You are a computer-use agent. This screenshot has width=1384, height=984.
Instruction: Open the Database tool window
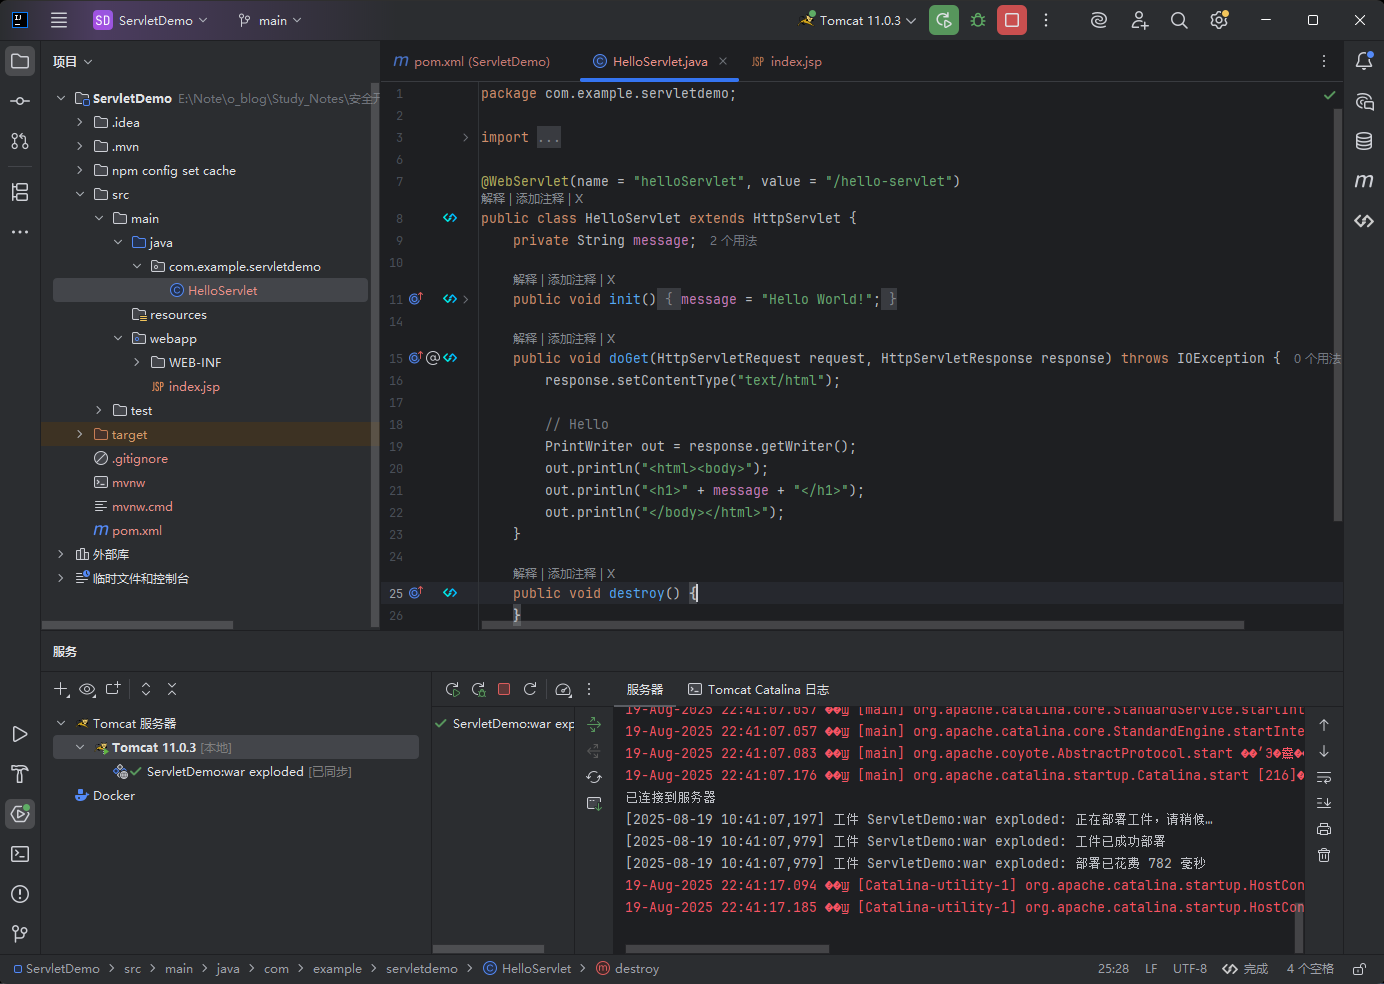1364,141
